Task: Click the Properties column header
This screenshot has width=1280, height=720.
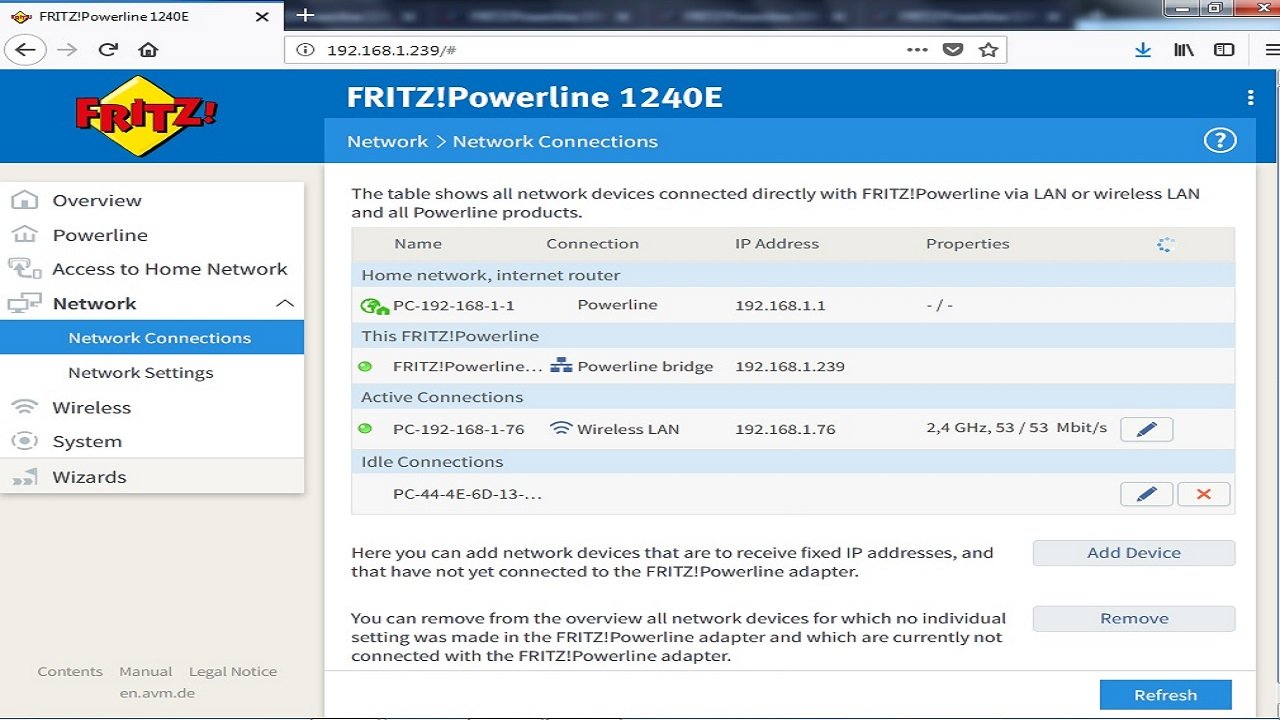Action: pos(968,243)
